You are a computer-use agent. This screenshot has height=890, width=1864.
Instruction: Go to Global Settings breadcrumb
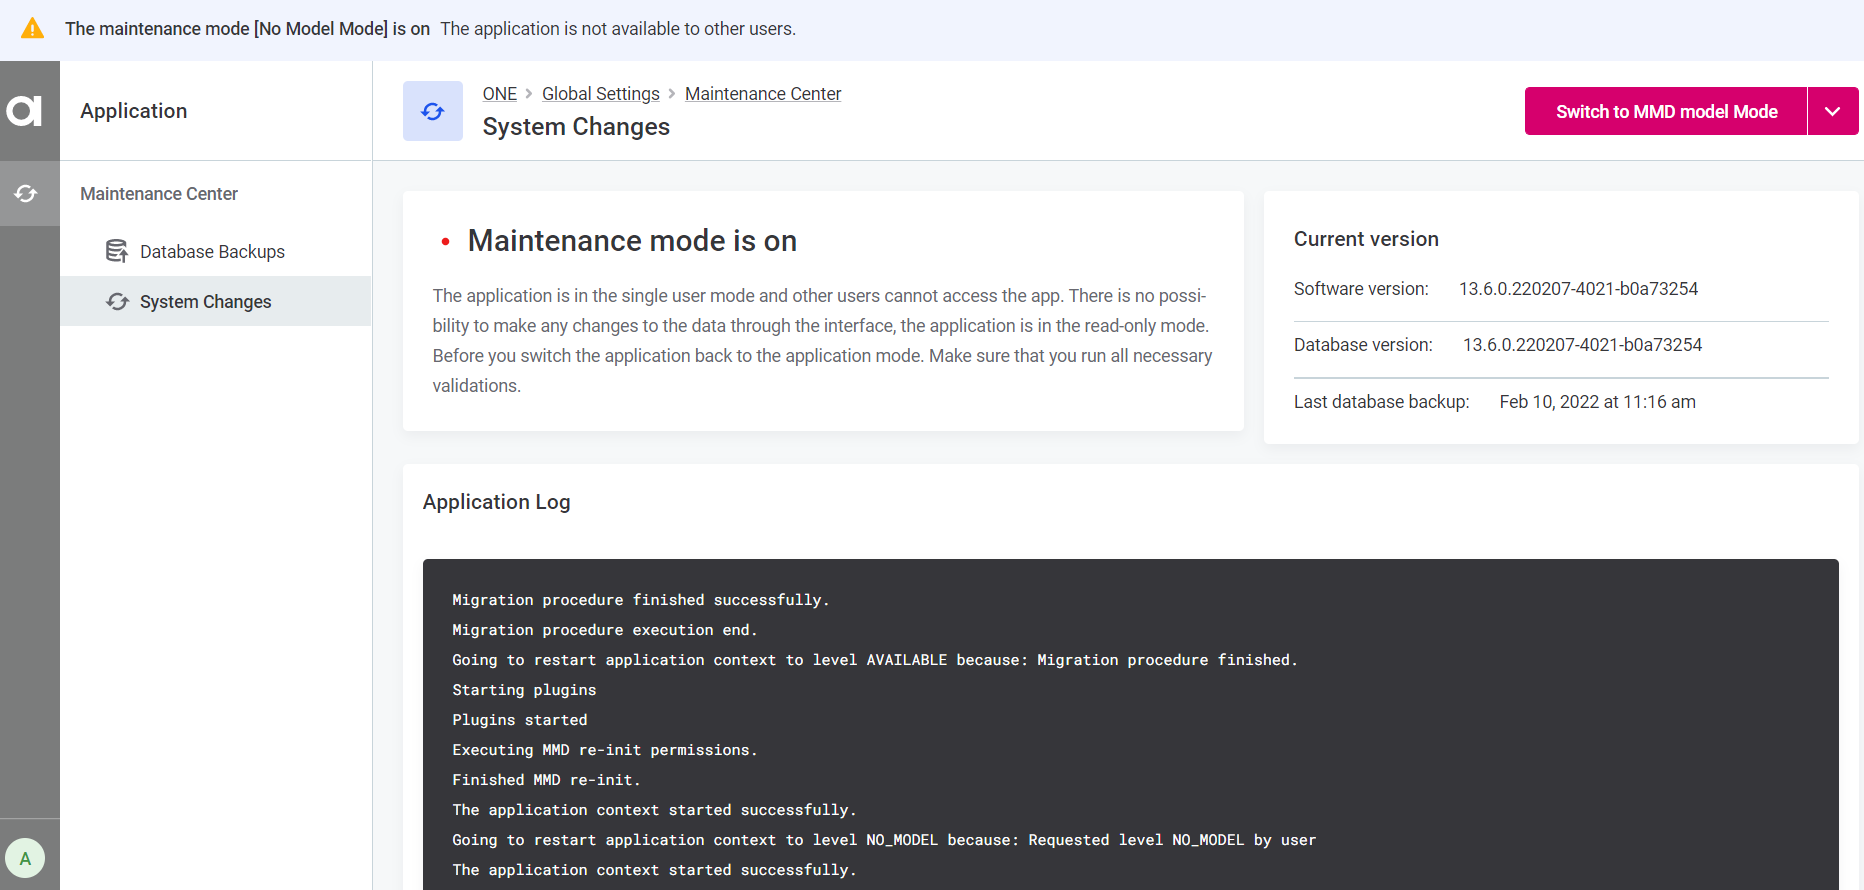pyautogui.click(x=600, y=94)
